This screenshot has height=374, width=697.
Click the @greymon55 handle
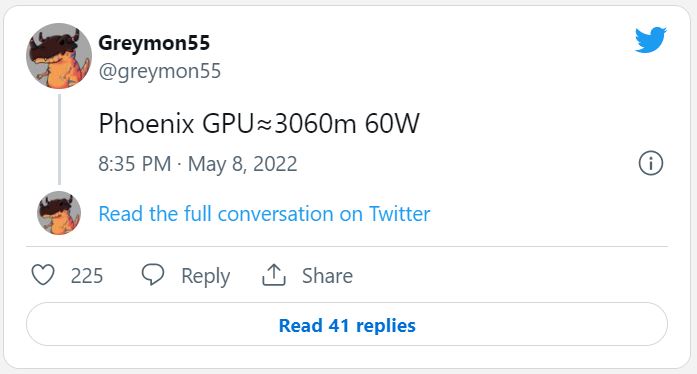click(x=160, y=71)
